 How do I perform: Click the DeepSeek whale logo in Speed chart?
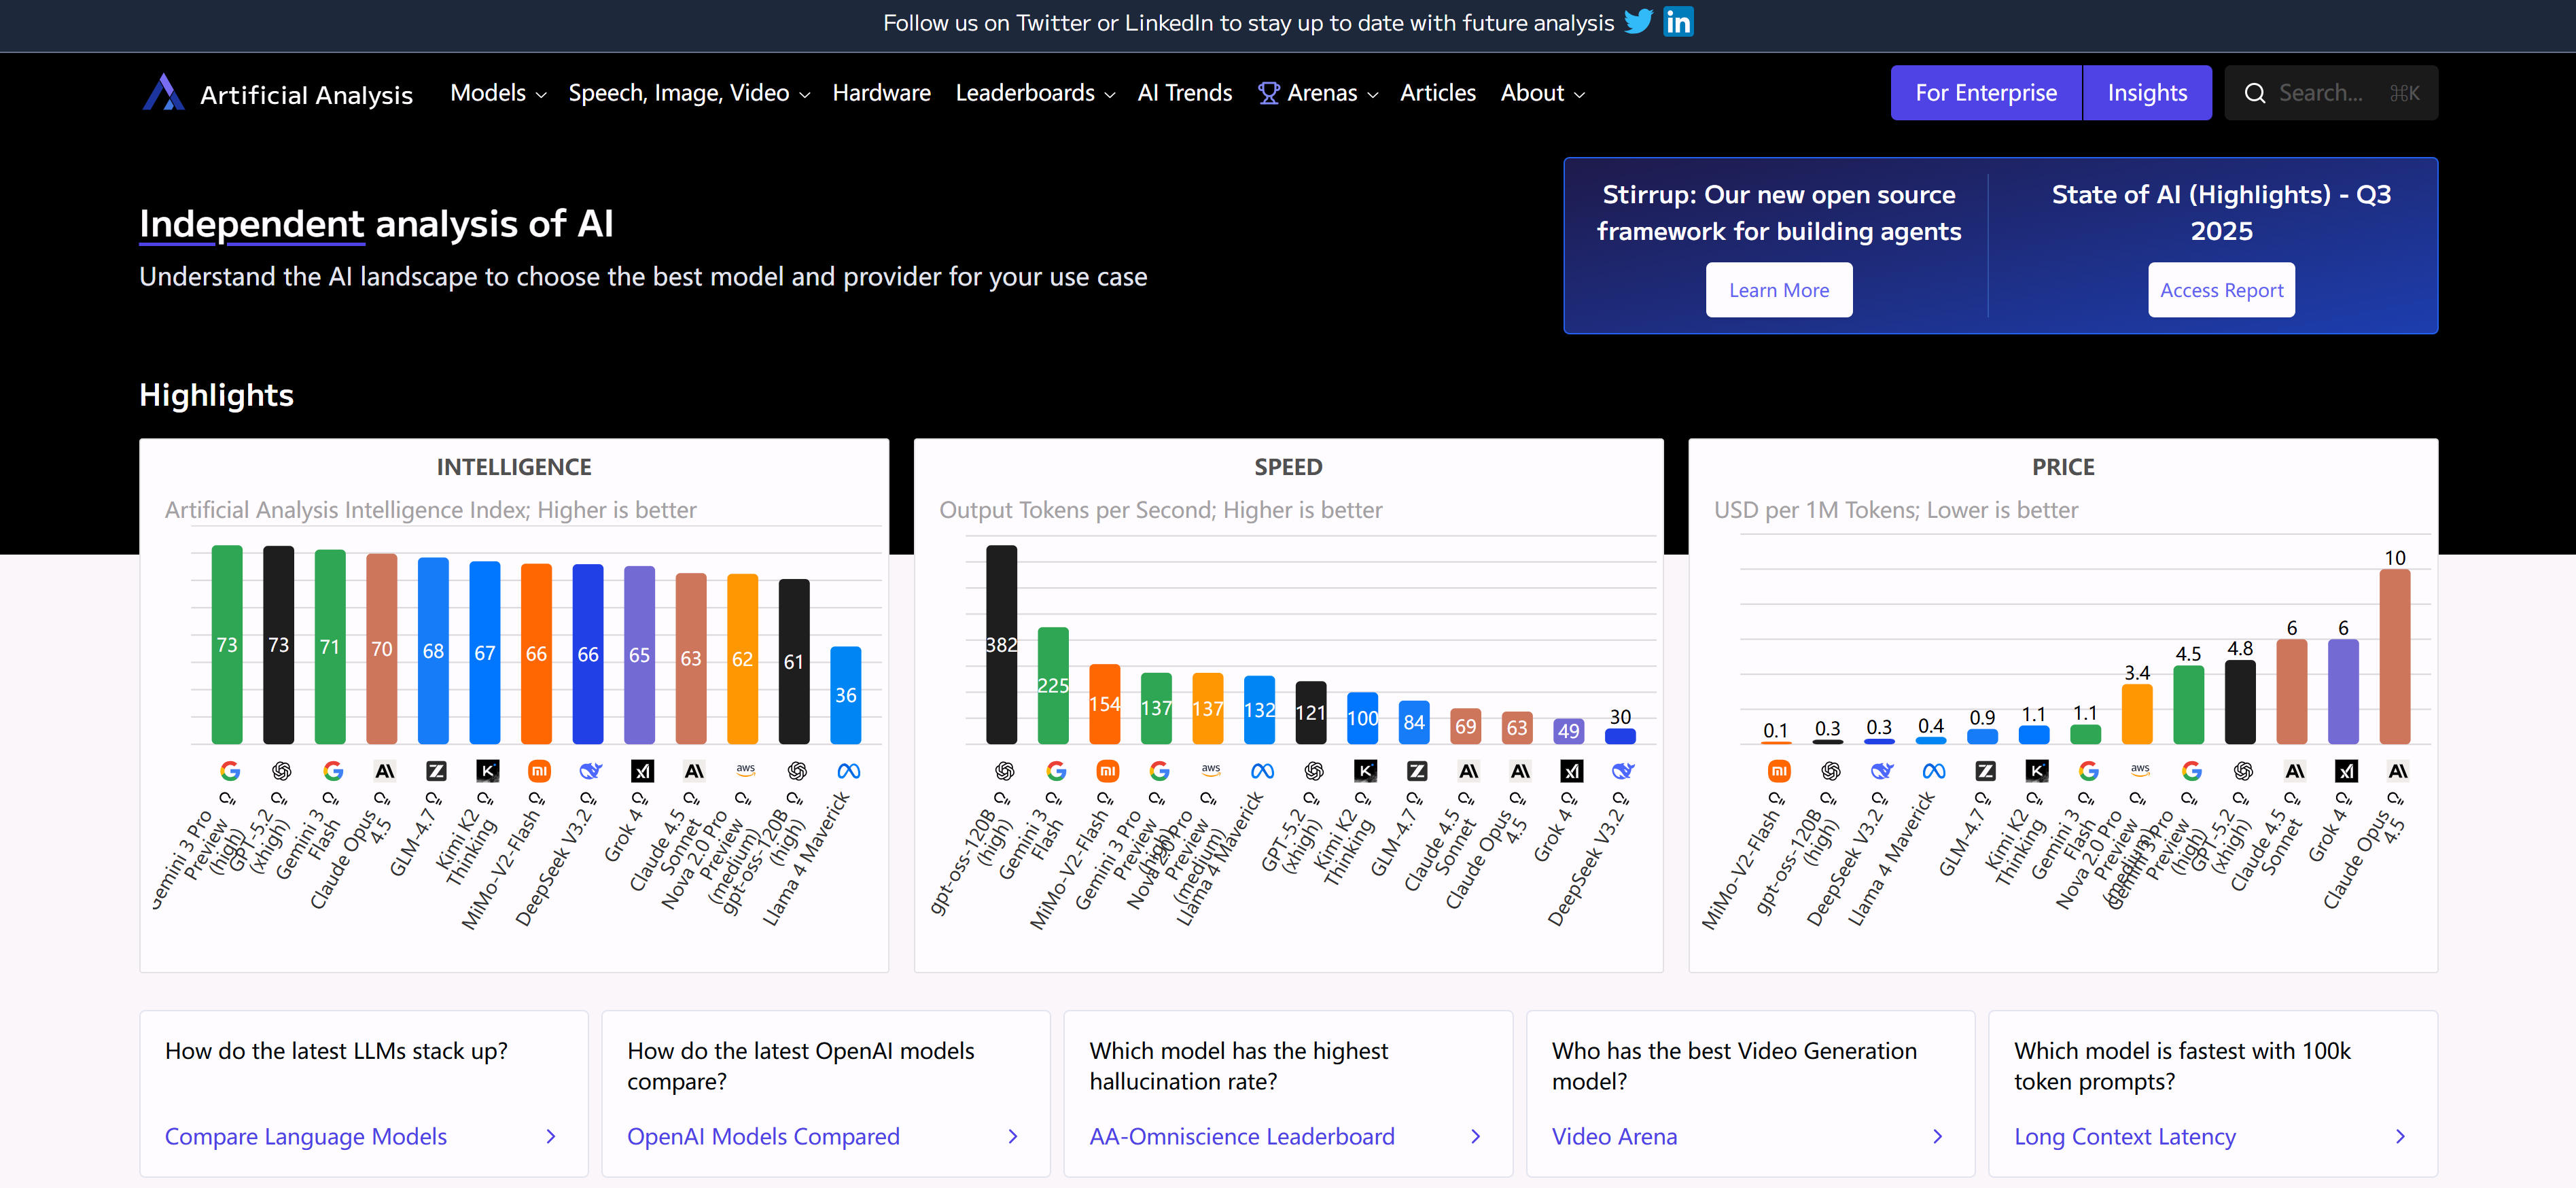coord(1622,771)
